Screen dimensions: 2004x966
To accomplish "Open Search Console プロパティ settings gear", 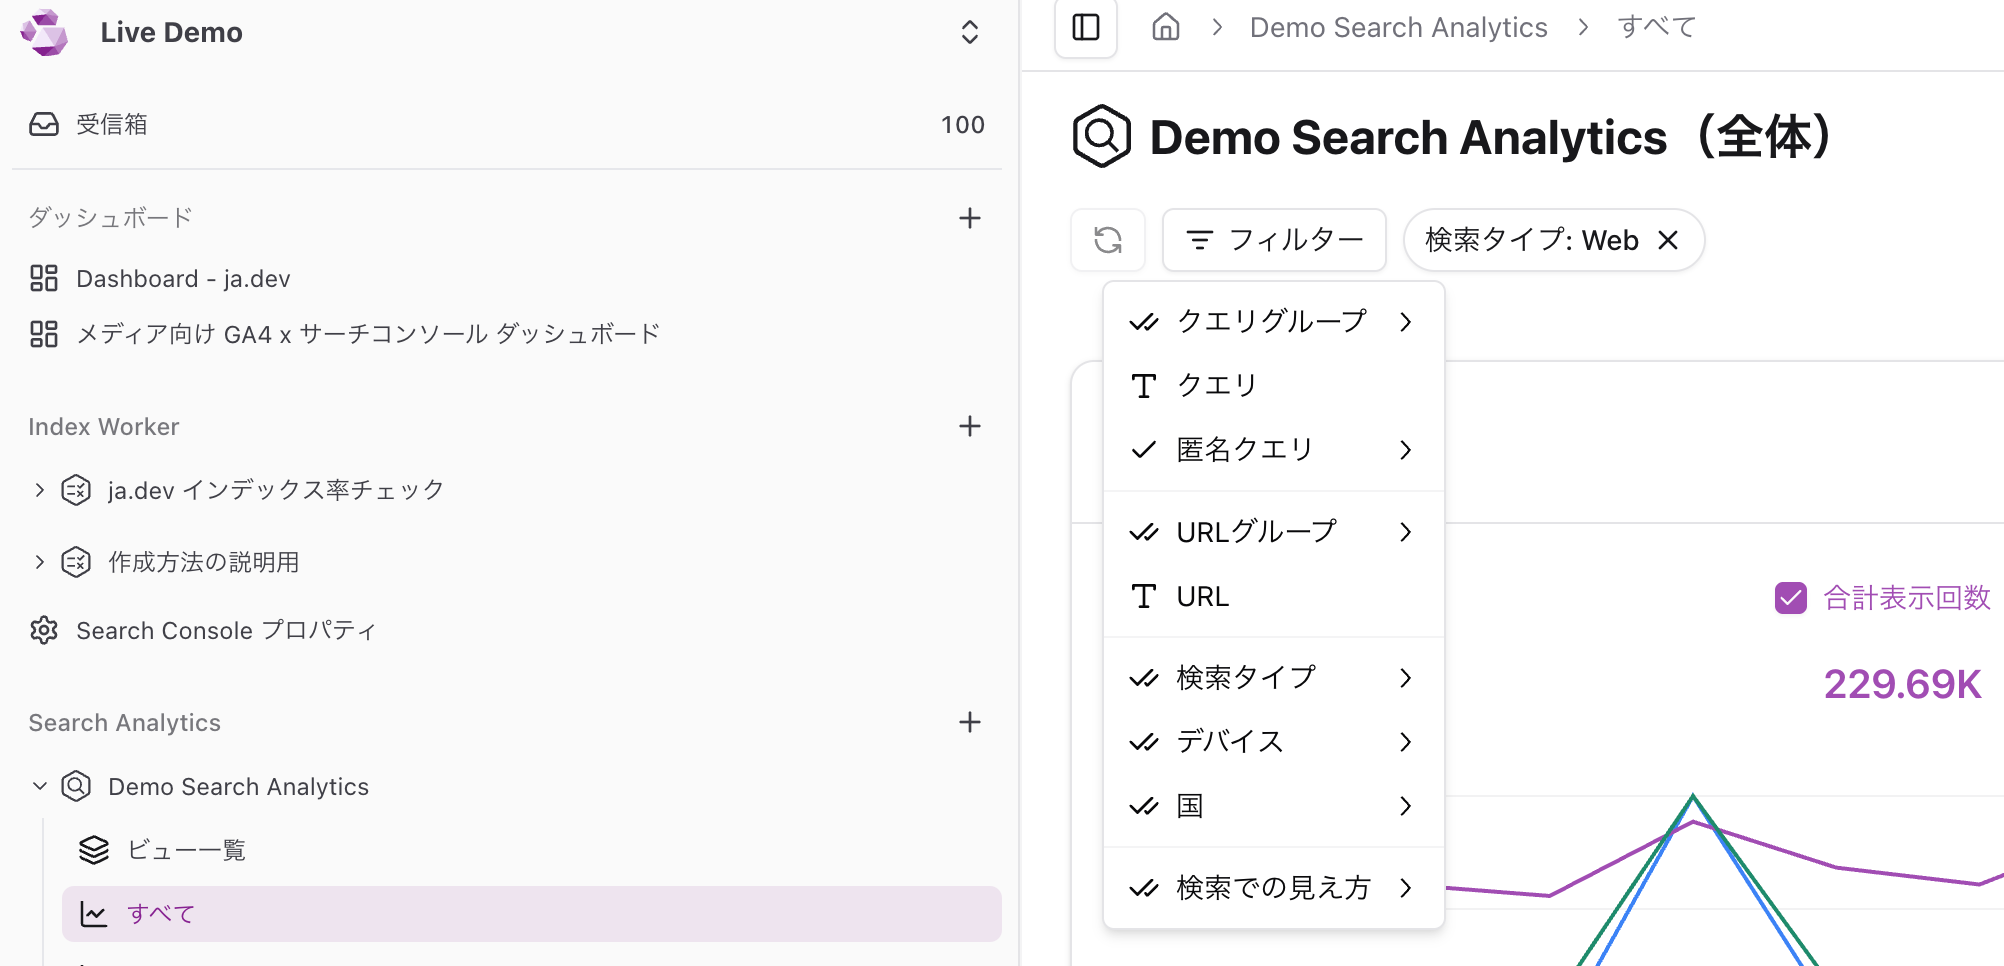I will [x=44, y=630].
